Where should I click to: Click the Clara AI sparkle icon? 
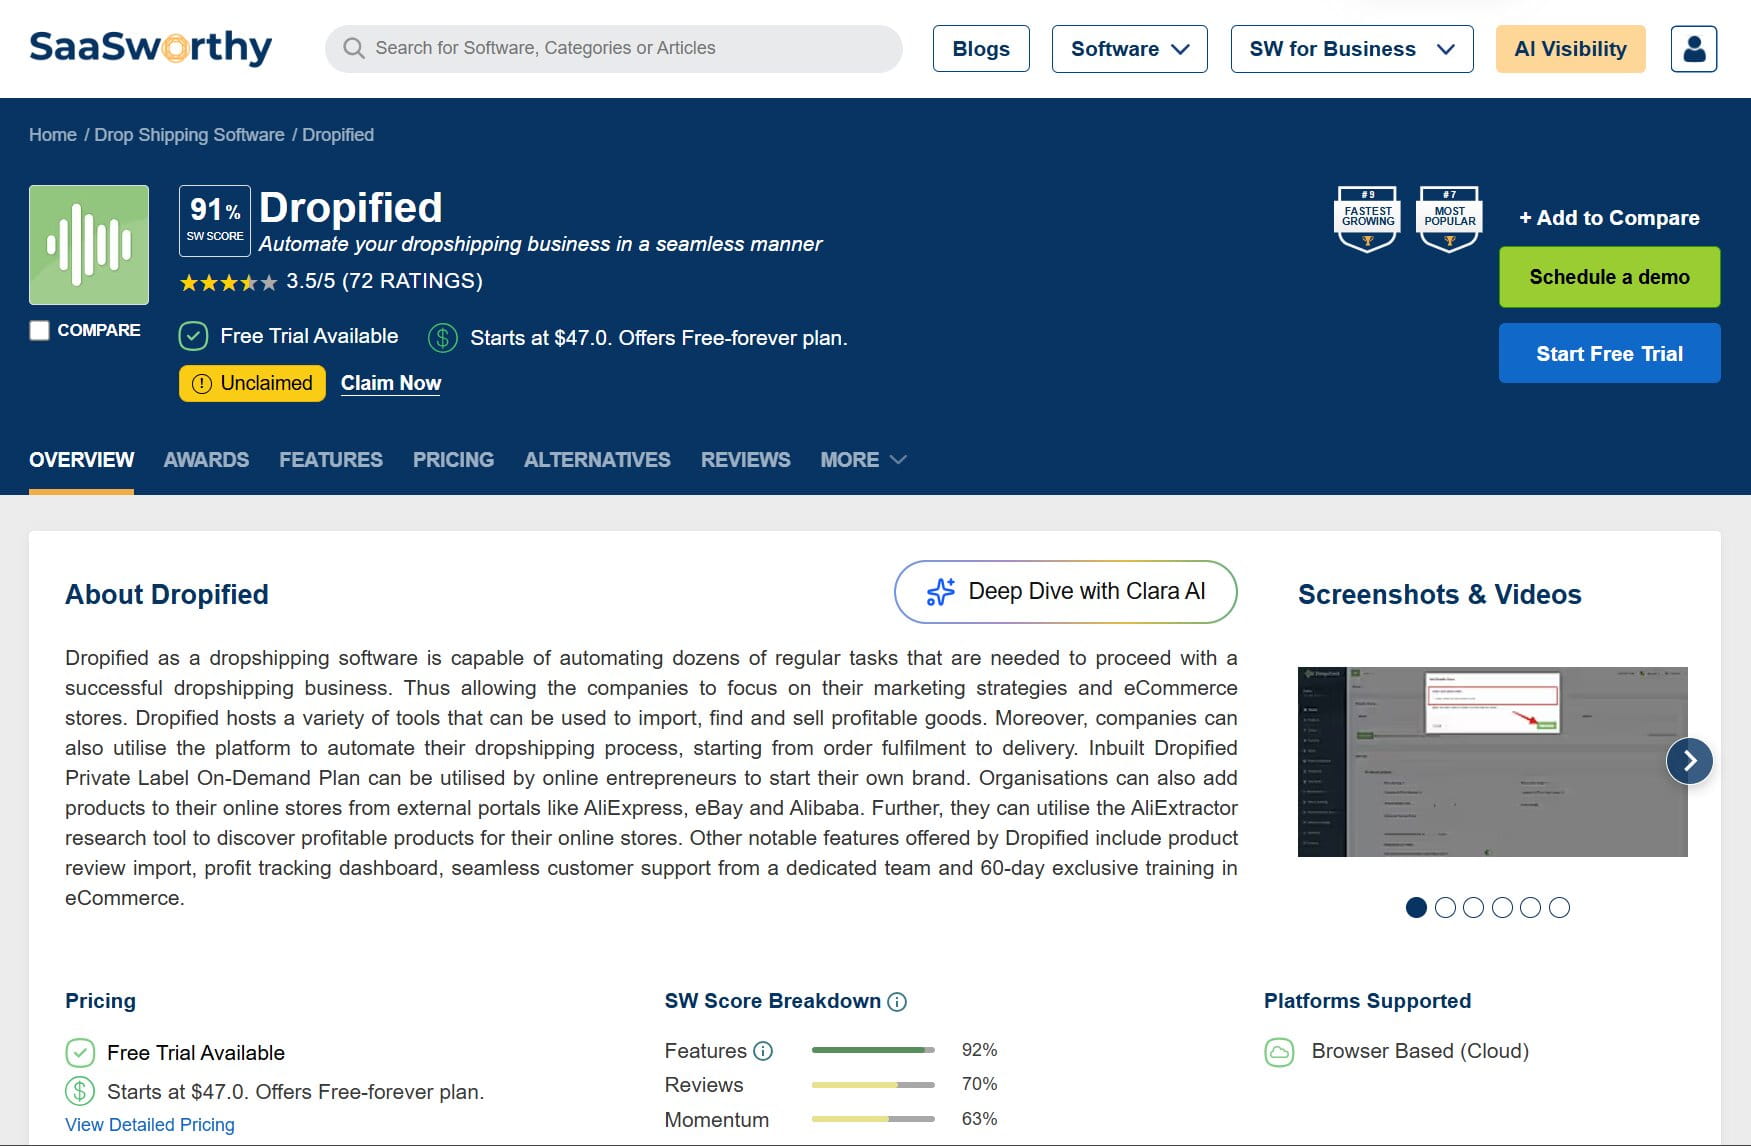click(x=940, y=592)
